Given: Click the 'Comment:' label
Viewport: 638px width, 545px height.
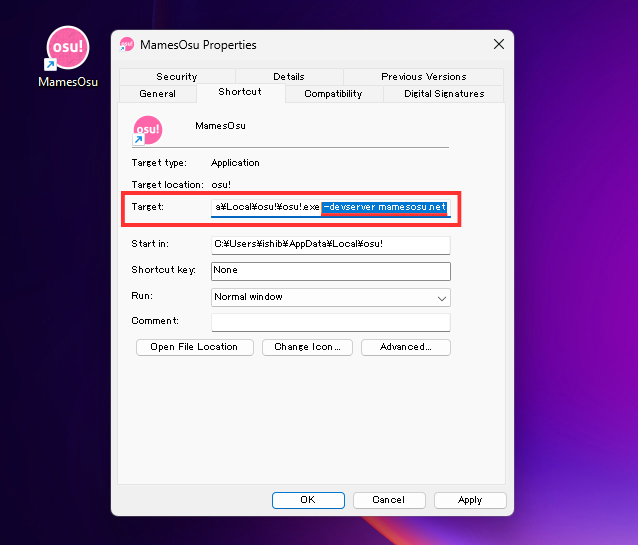Looking at the screenshot, I should pos(155,321).
